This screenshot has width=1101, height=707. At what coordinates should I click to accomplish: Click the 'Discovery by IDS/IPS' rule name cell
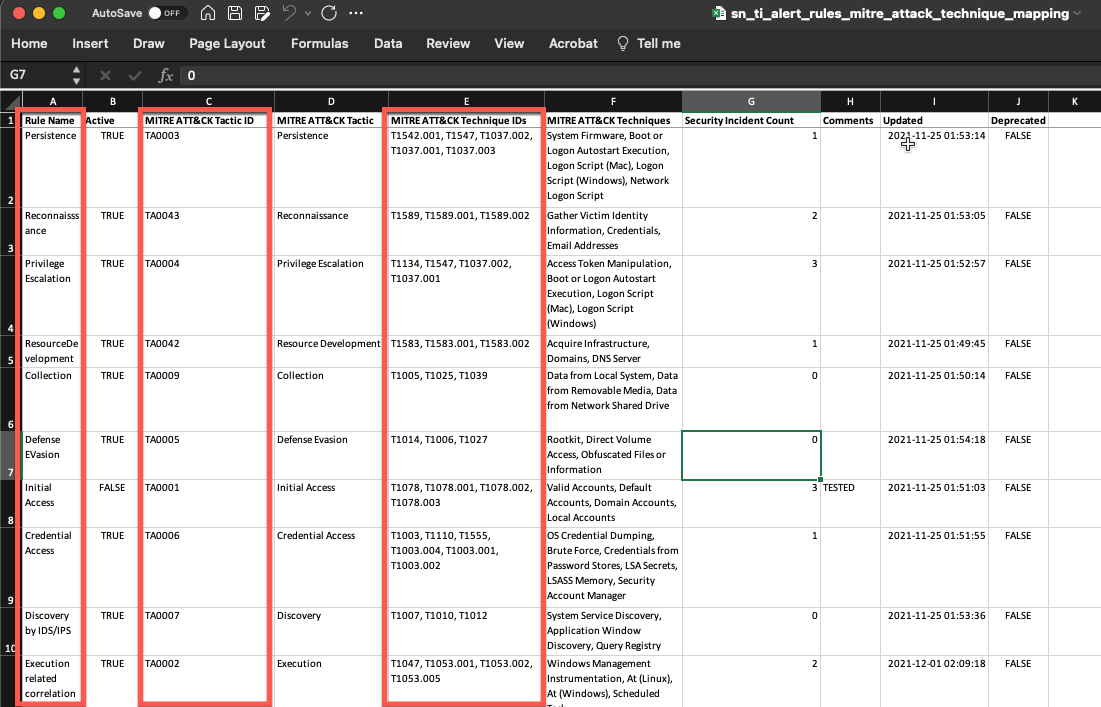(x=53, y=631)
